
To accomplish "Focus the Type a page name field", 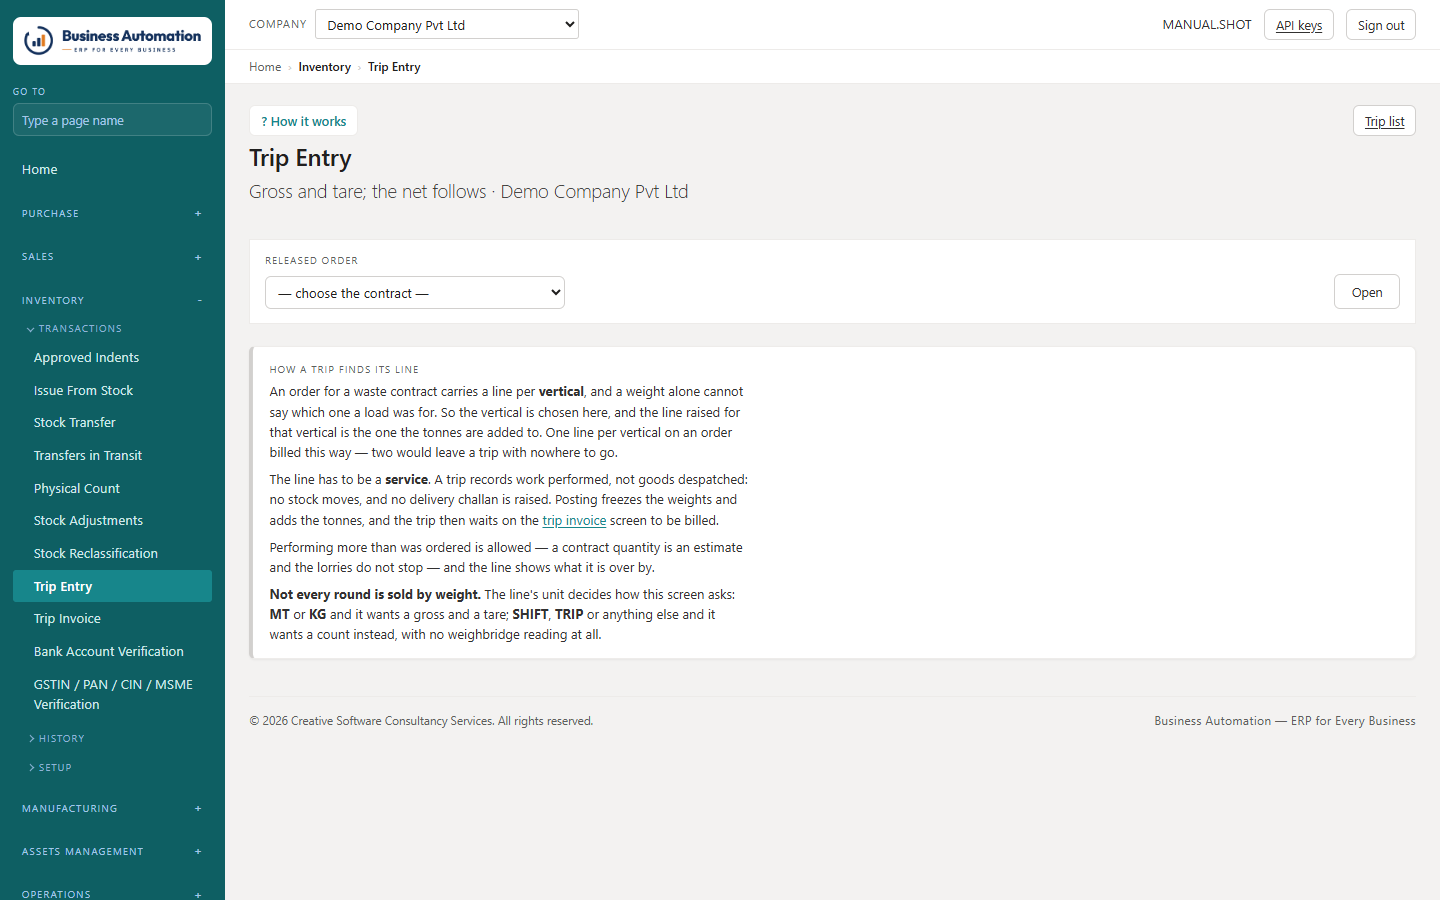I will (112, 120).
